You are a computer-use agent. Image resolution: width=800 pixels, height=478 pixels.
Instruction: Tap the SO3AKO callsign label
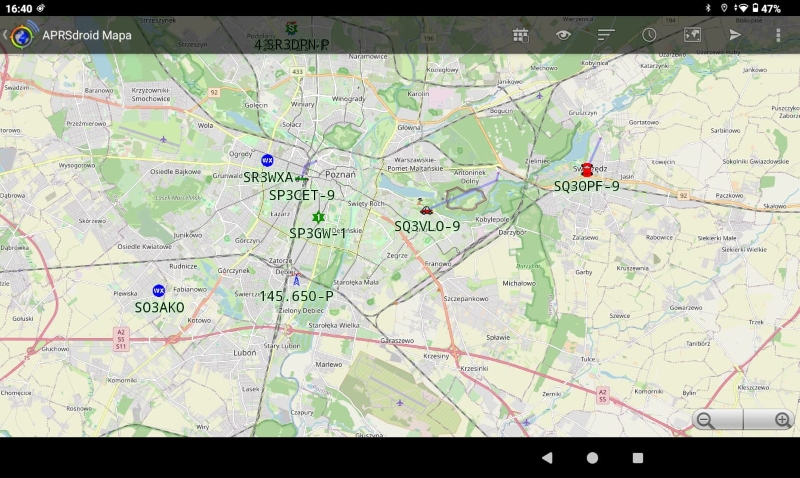tap(159, 307)
